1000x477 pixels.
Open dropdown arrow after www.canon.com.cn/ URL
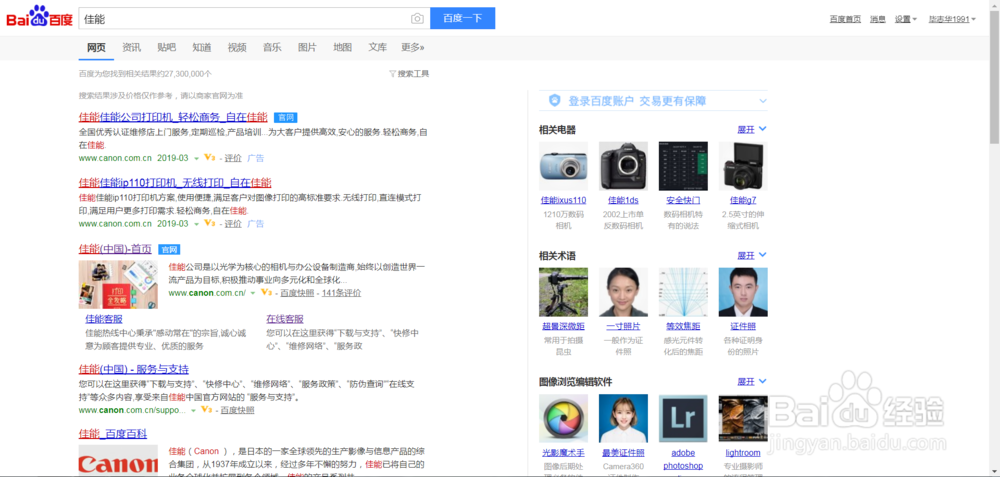253,293
